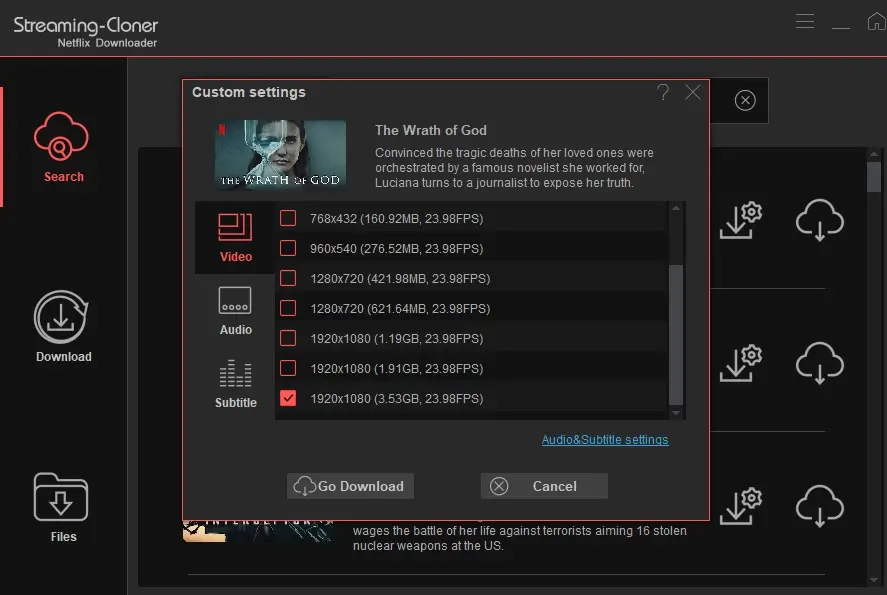Image resolution: width=887 pixels, height=595 pixels.
Task: Click the Cancel button
Action: click(x=544, y=486)
